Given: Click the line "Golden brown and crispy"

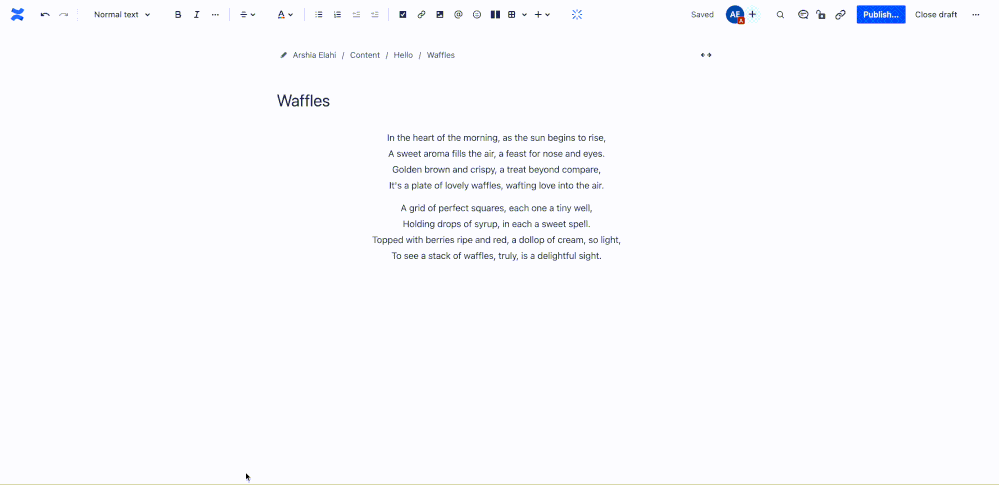Looking at the screenshot, I should click(496, 170).
